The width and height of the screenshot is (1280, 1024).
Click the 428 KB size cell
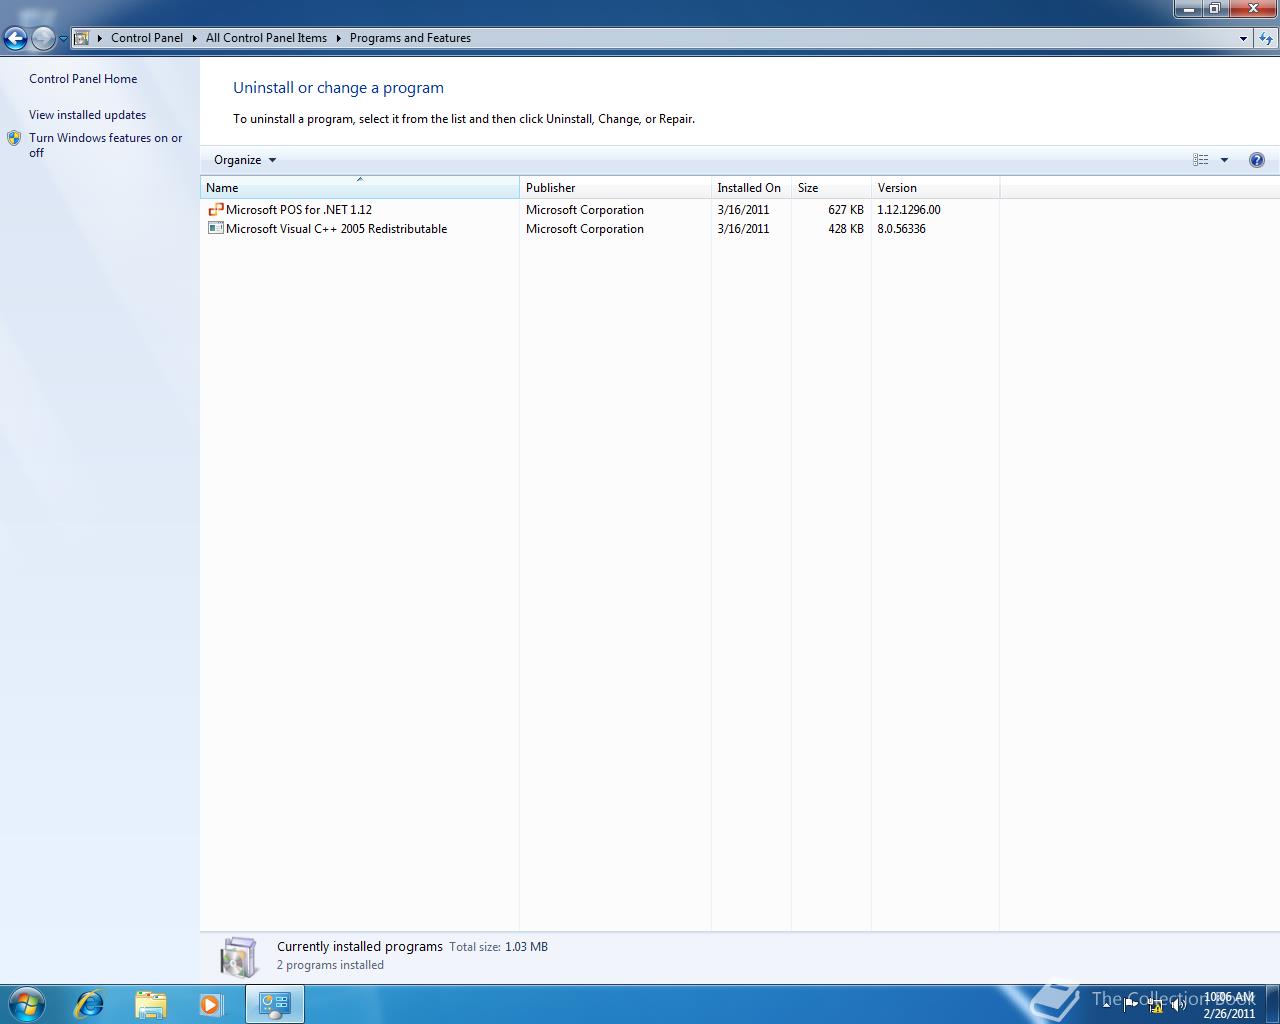[845, 229]
